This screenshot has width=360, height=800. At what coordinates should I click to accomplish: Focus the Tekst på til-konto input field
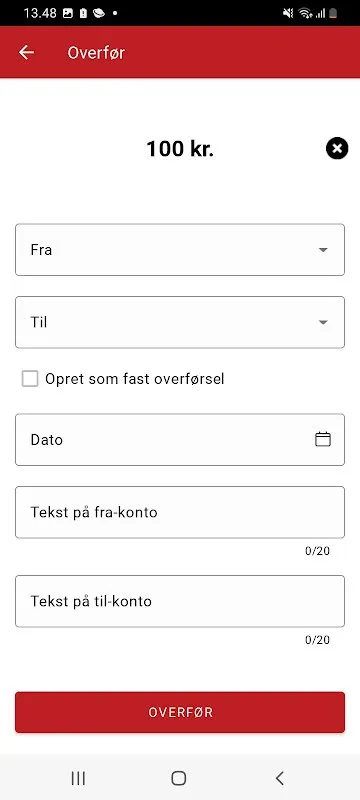pyautogui.click(x=180, y=601)
